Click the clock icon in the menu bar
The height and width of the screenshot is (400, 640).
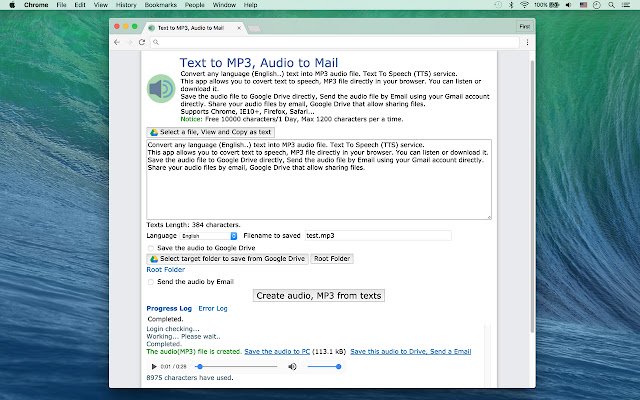597,5
